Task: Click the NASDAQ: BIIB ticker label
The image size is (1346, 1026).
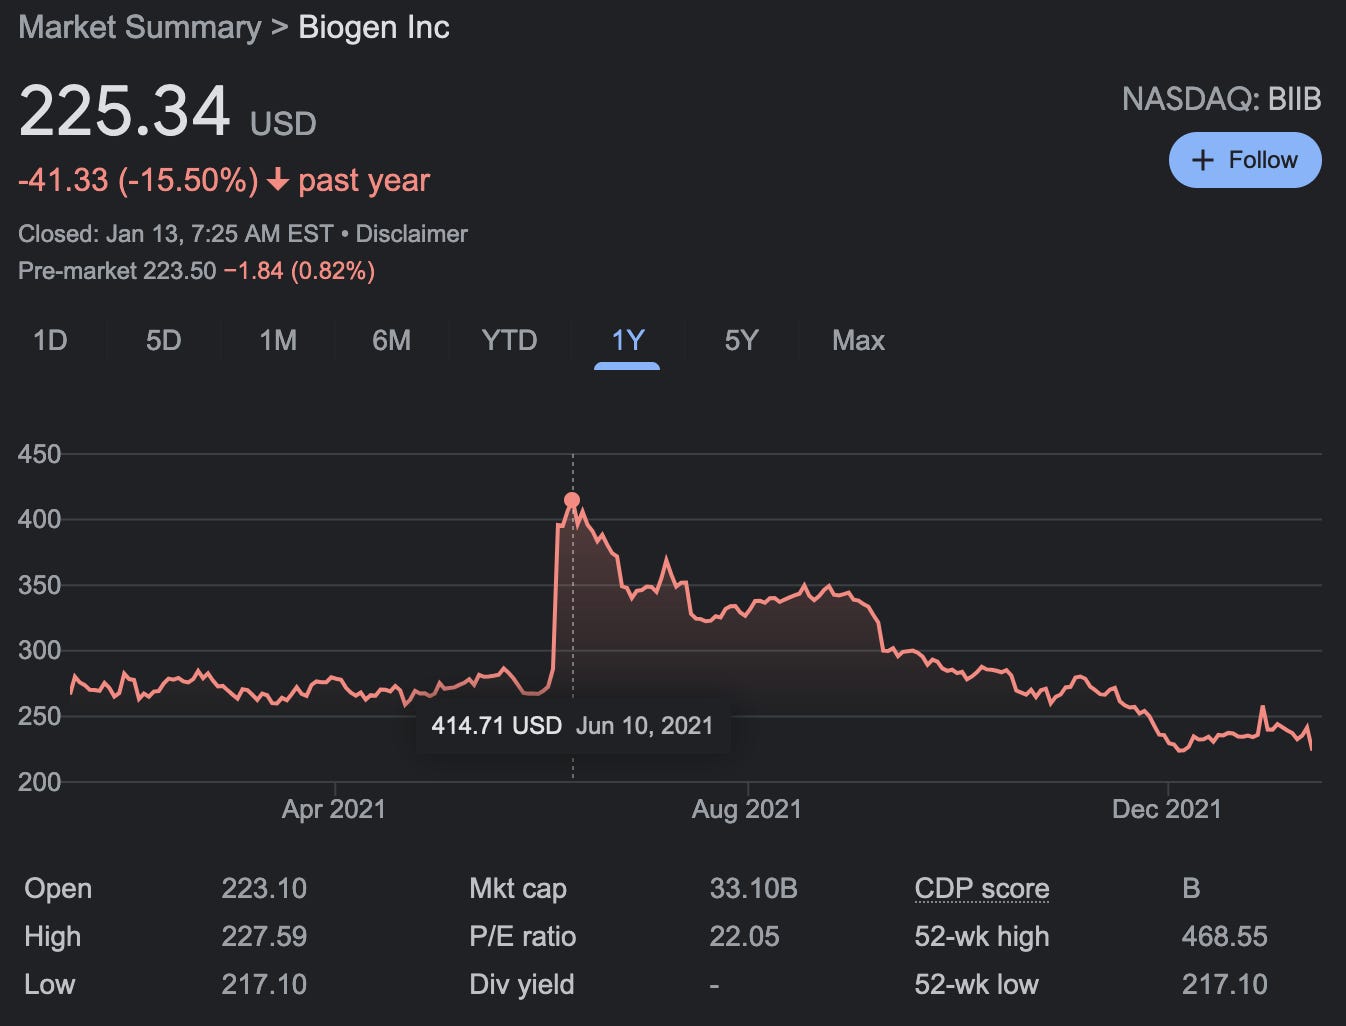Action: tap(1221, 99)
